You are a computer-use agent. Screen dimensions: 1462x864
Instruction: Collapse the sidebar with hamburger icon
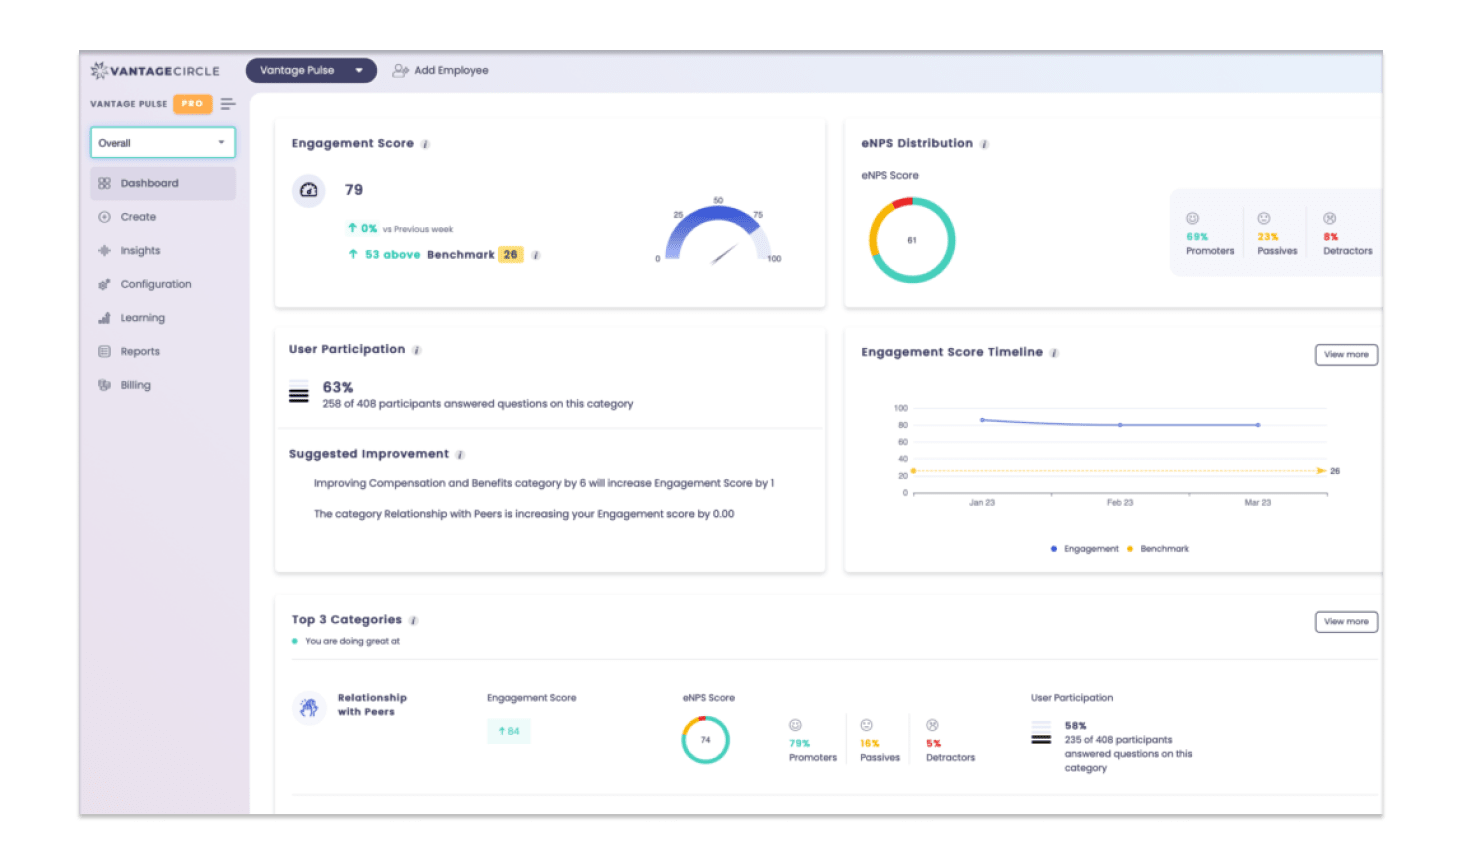click(228, 104)
